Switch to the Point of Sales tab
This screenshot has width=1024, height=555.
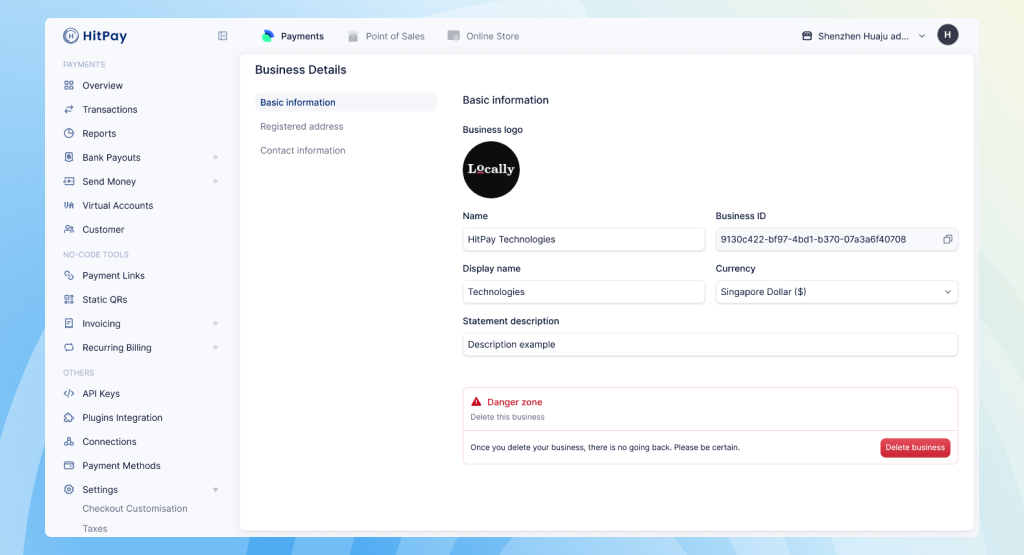point(386,36)
